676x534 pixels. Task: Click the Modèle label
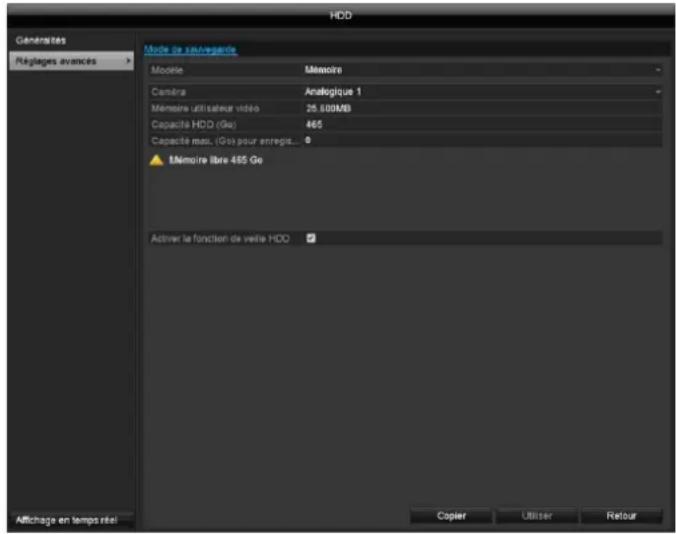tap(167, 70)
